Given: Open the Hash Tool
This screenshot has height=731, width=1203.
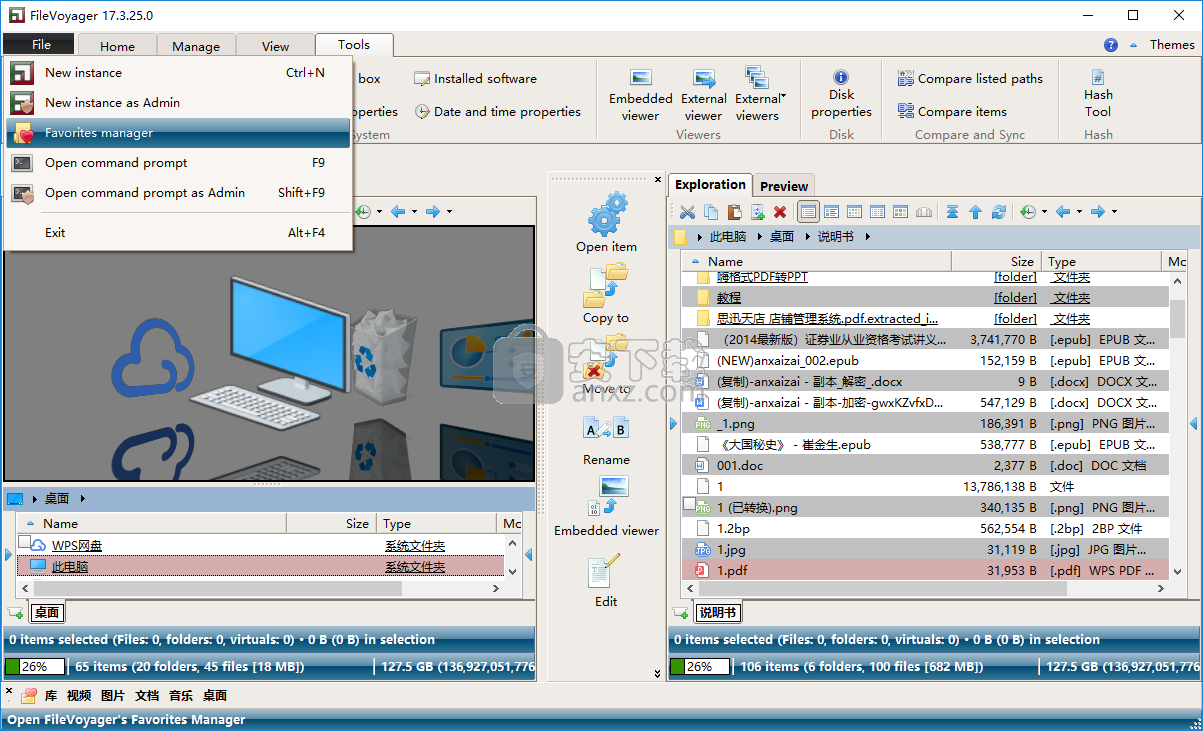Looking at the screenshot, I should click(x=1098, y=95).
